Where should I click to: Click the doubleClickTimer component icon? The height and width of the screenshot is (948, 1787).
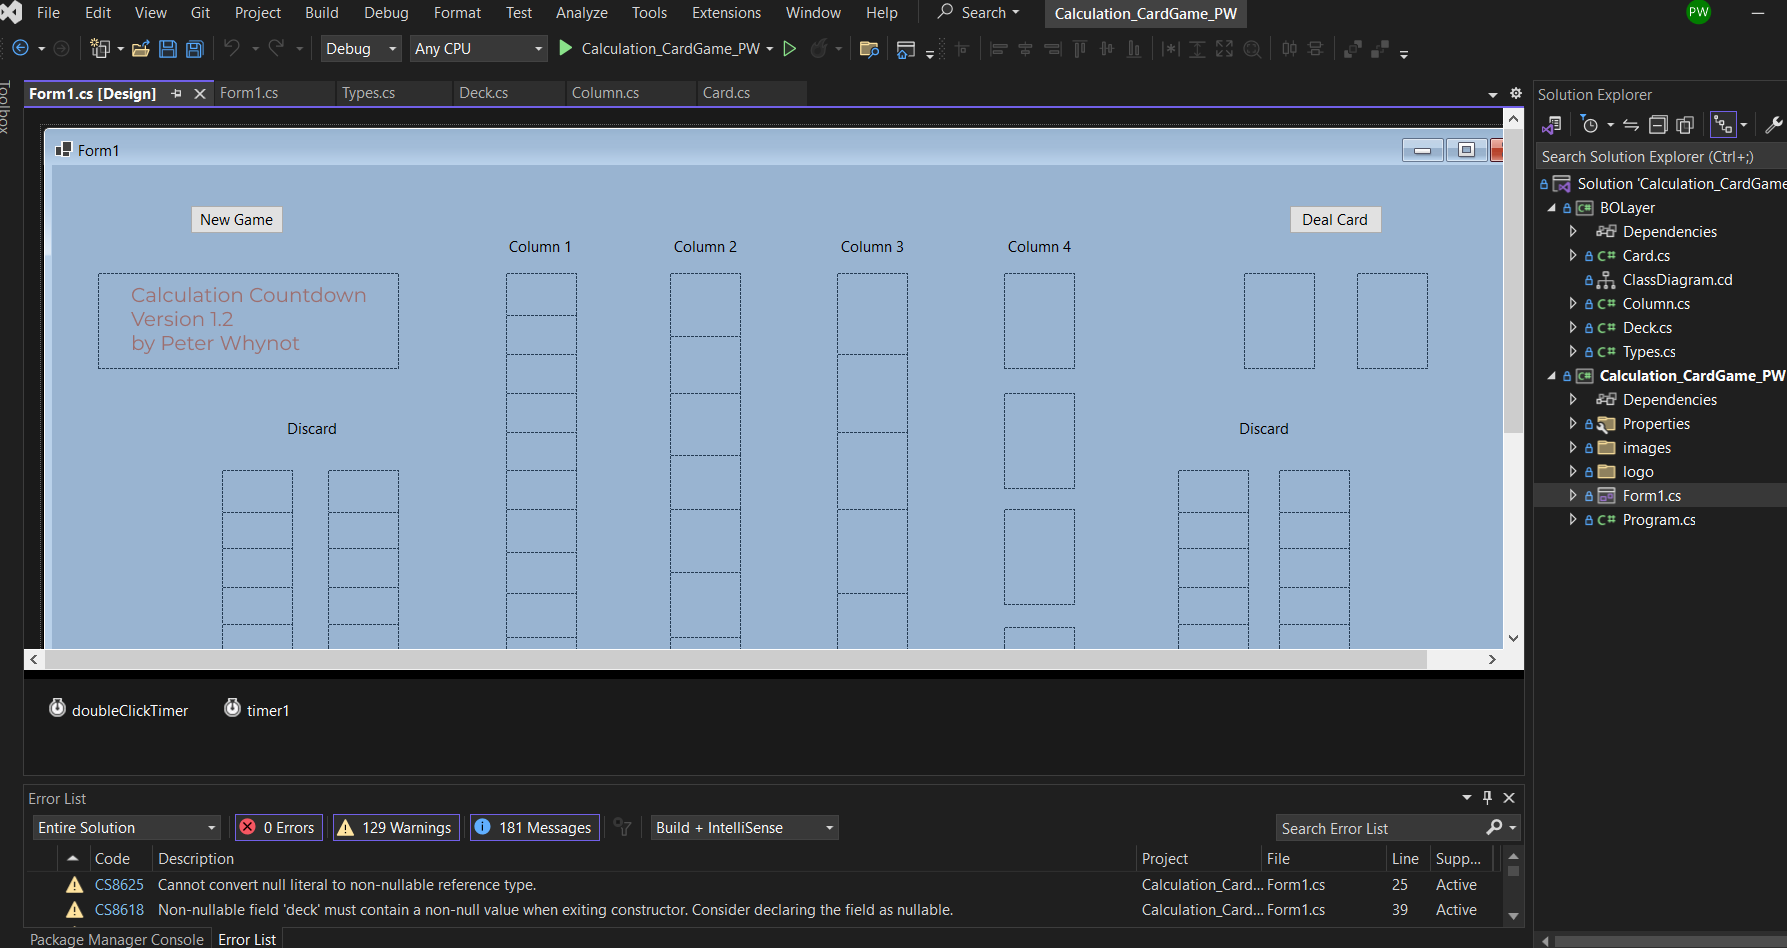[x=58, y=708]
